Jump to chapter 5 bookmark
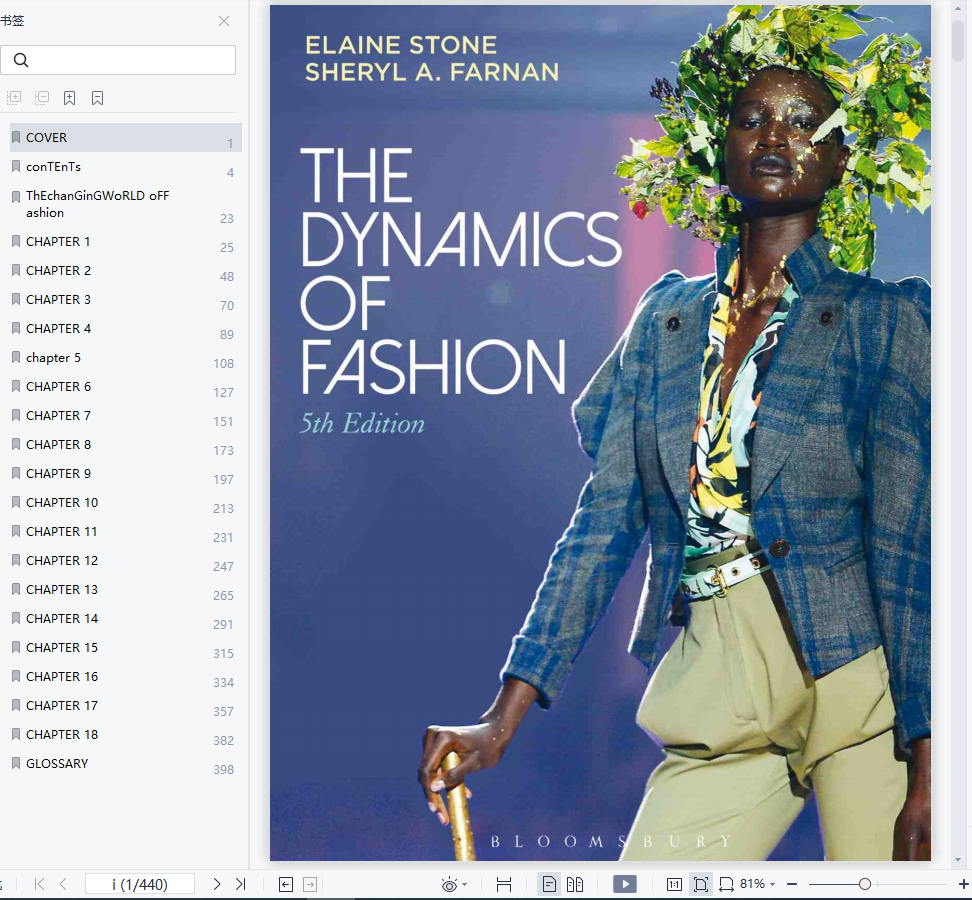This screenshot has height=900, width=972. 126,358
